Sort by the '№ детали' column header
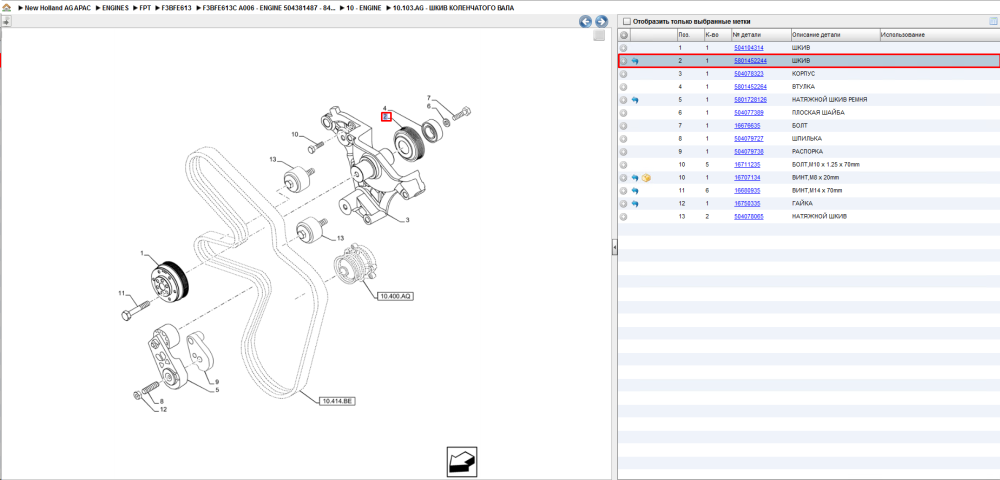 coord(760,34)
